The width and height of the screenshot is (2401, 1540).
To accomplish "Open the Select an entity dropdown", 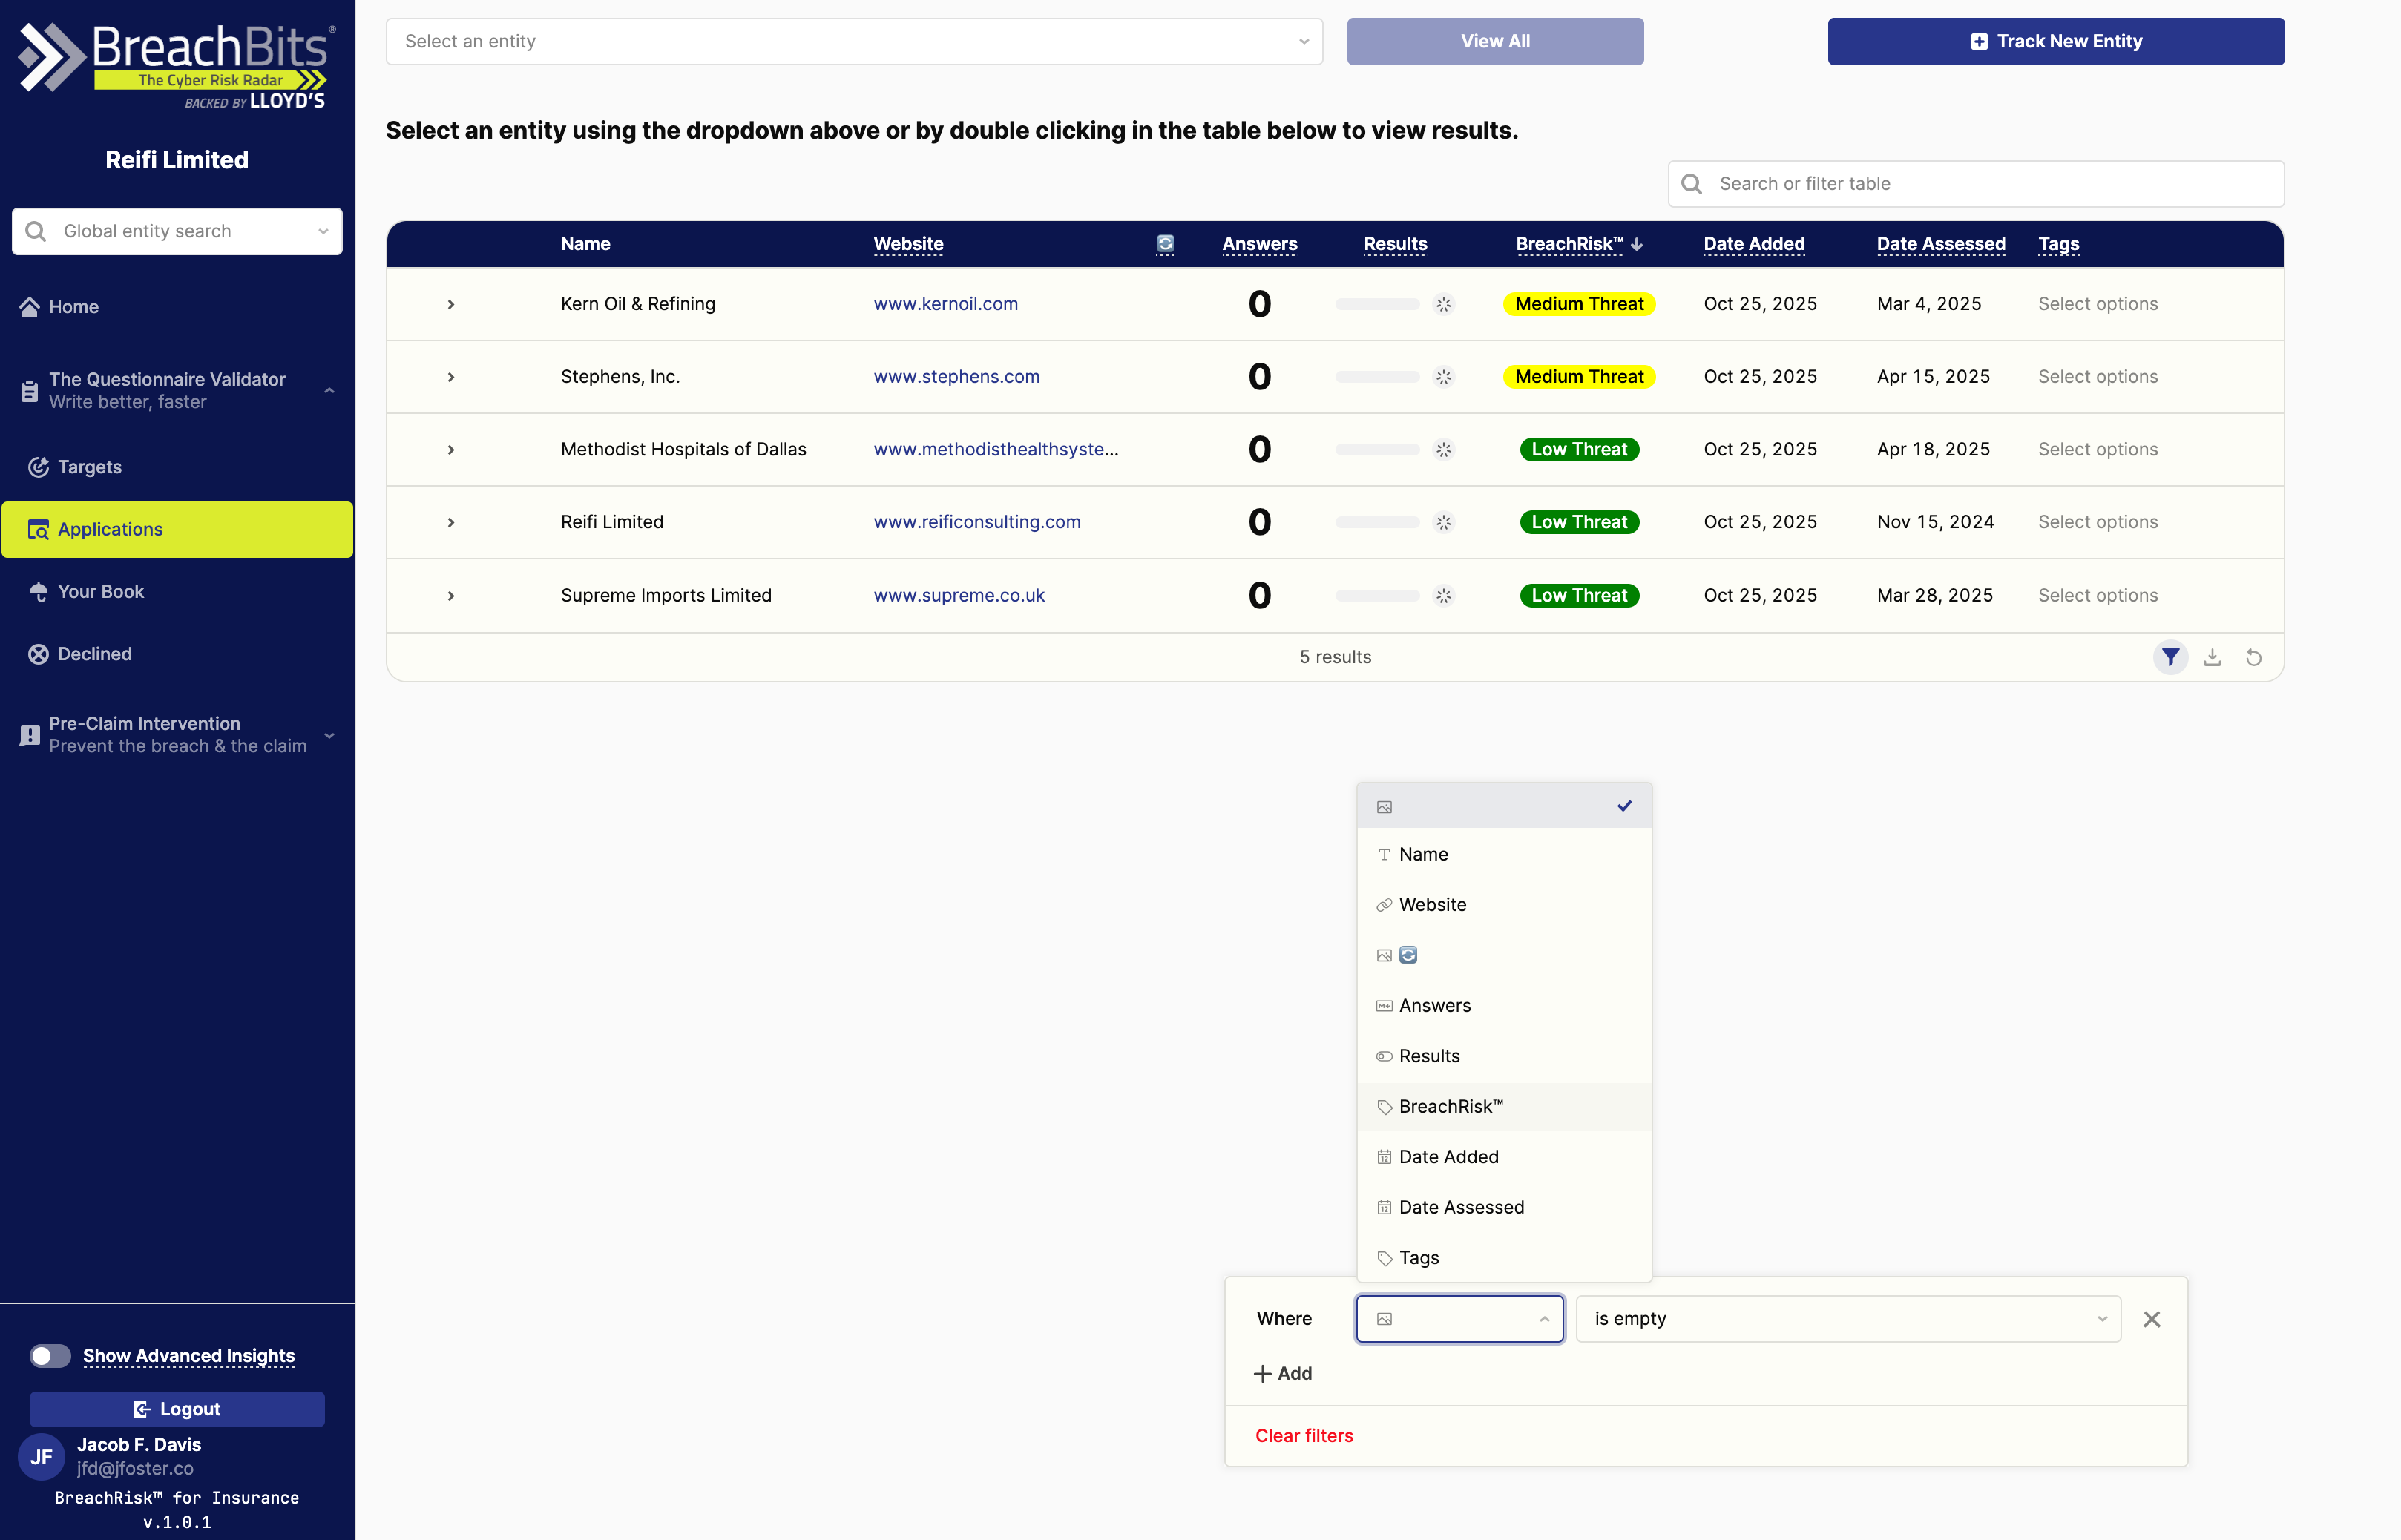I will (x=854, y=41).
